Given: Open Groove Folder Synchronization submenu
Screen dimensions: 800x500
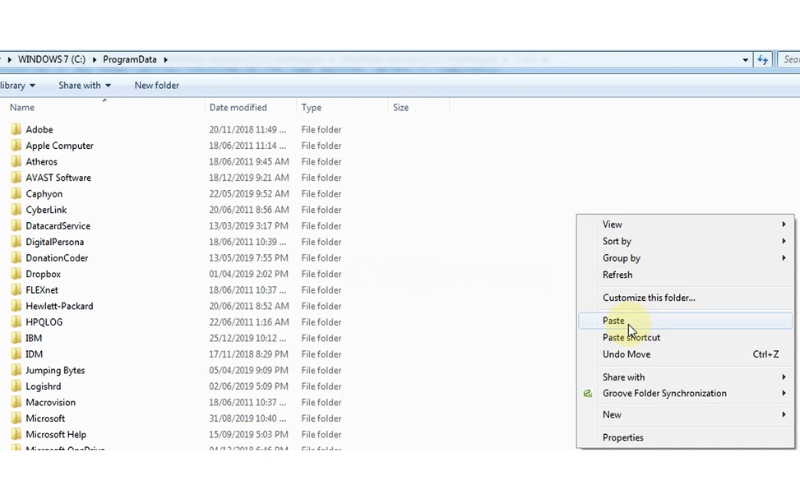Looking at the screenshot, I should point(686,393).
